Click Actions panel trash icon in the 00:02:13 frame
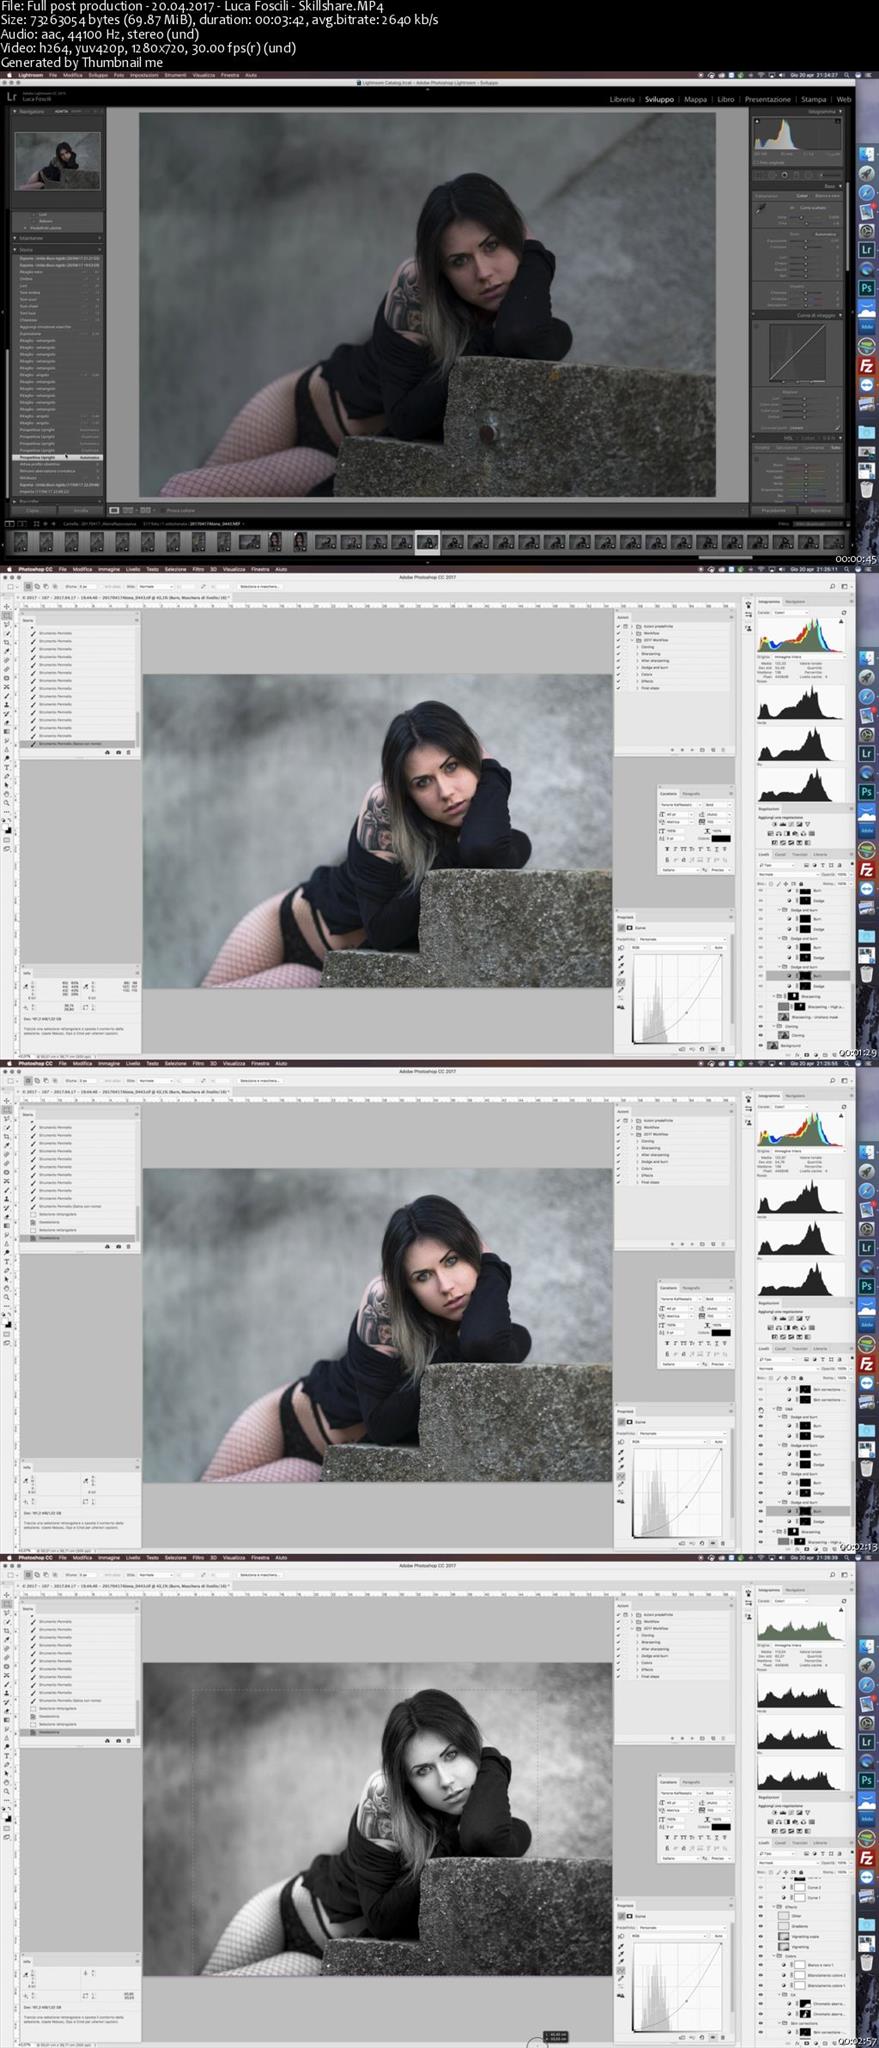This screenshot has width=879, height=2048. click(723, 1244)
